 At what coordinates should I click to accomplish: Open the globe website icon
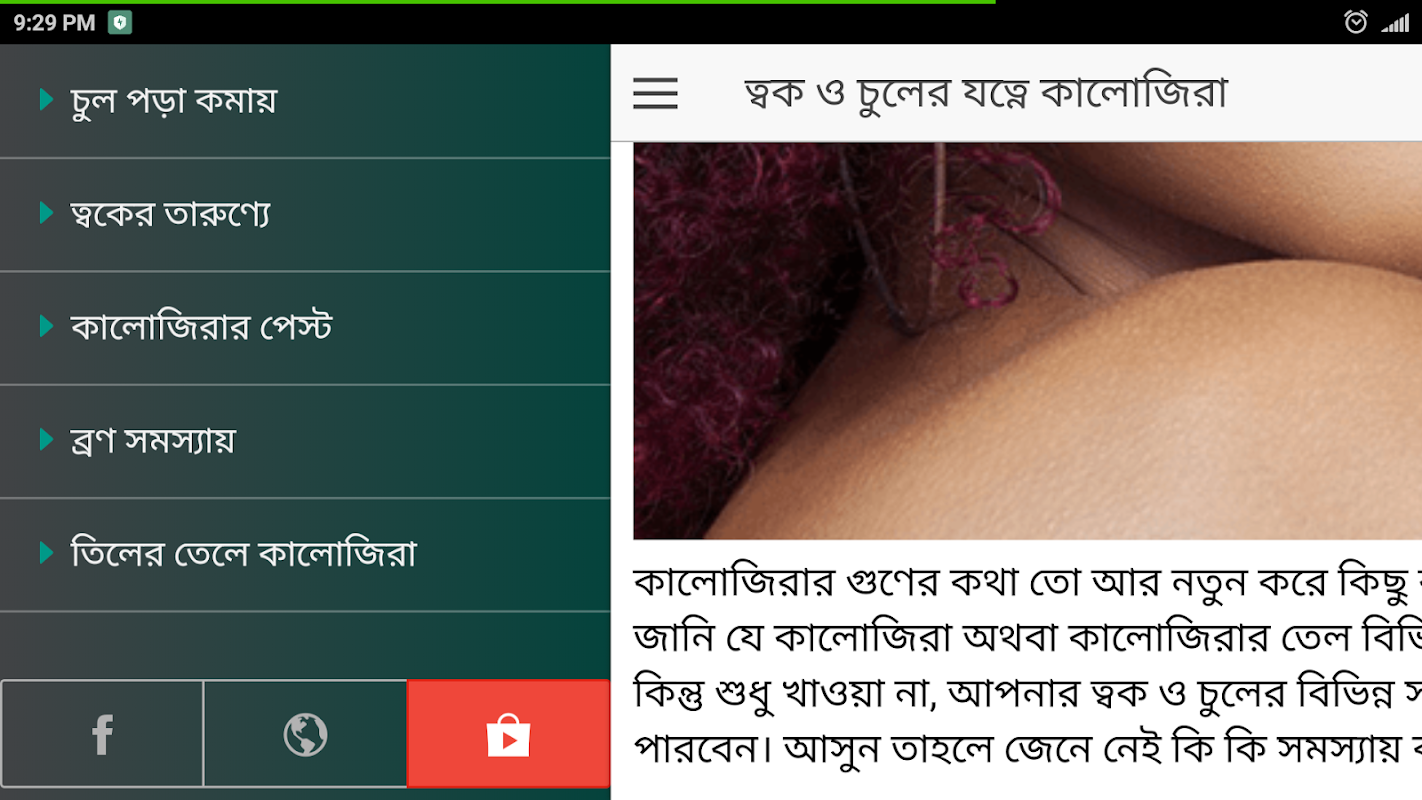coord(305,734)
